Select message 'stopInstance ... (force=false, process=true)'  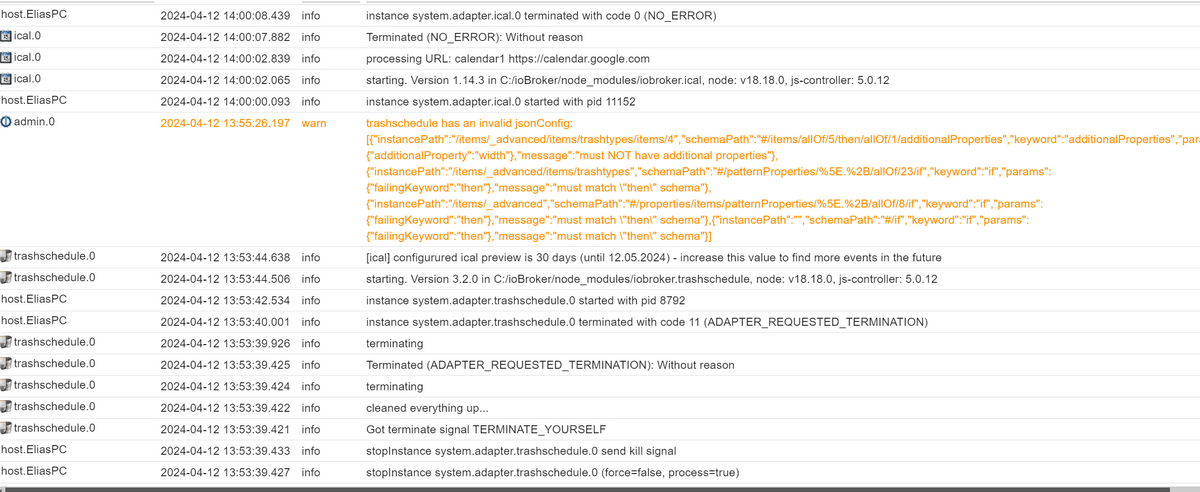(x=553, y=472)
